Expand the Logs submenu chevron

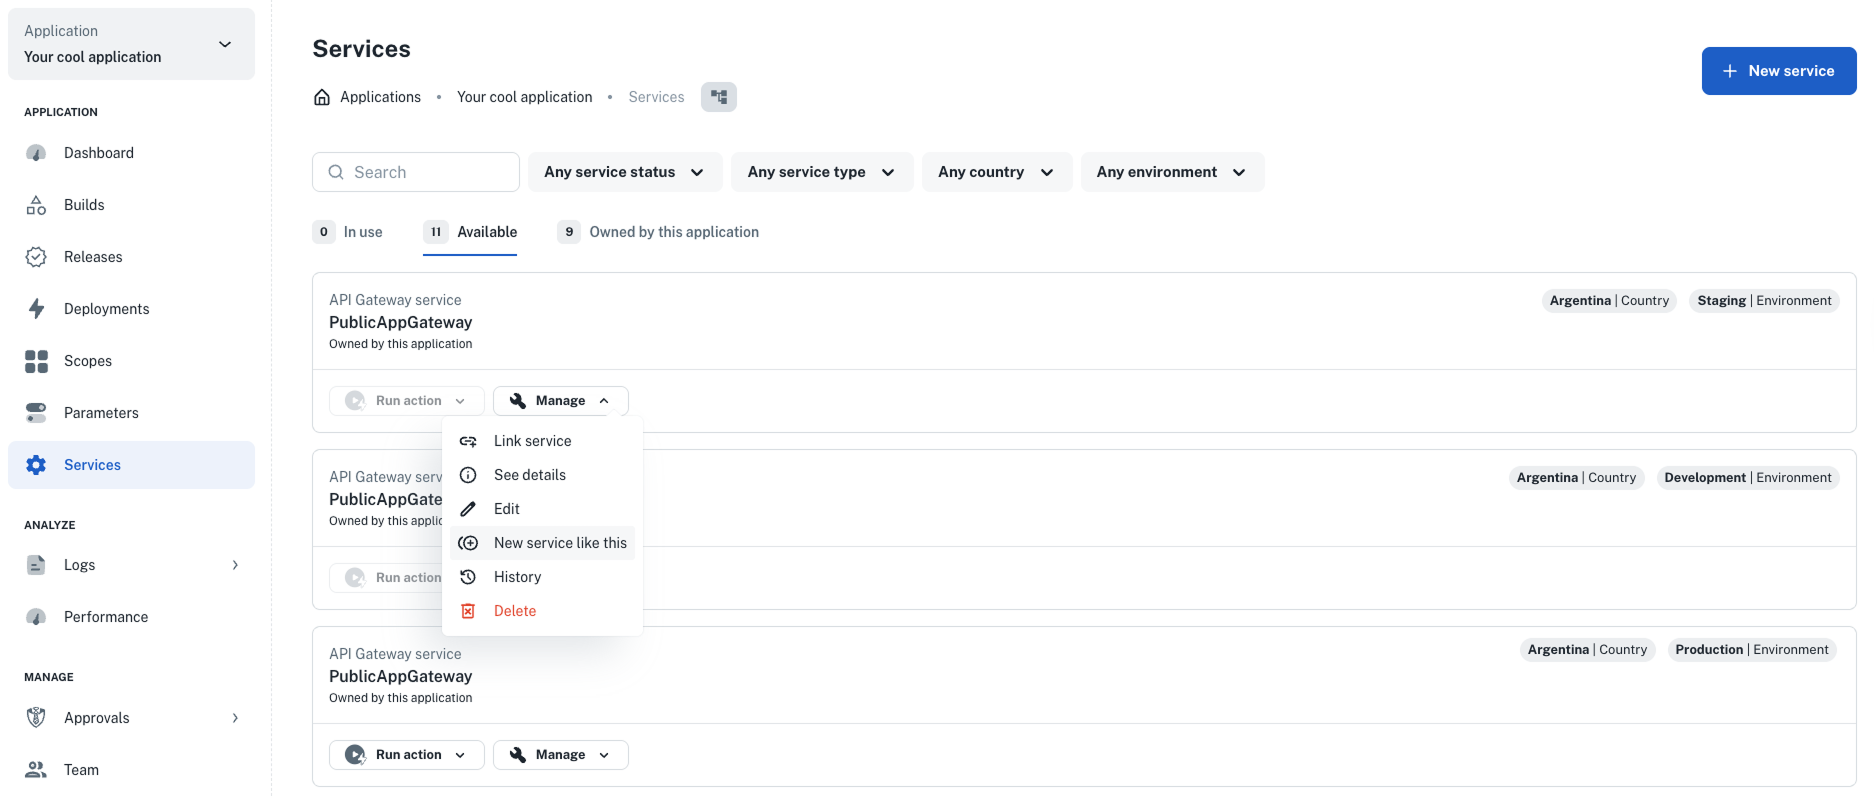tap(235, 565)
